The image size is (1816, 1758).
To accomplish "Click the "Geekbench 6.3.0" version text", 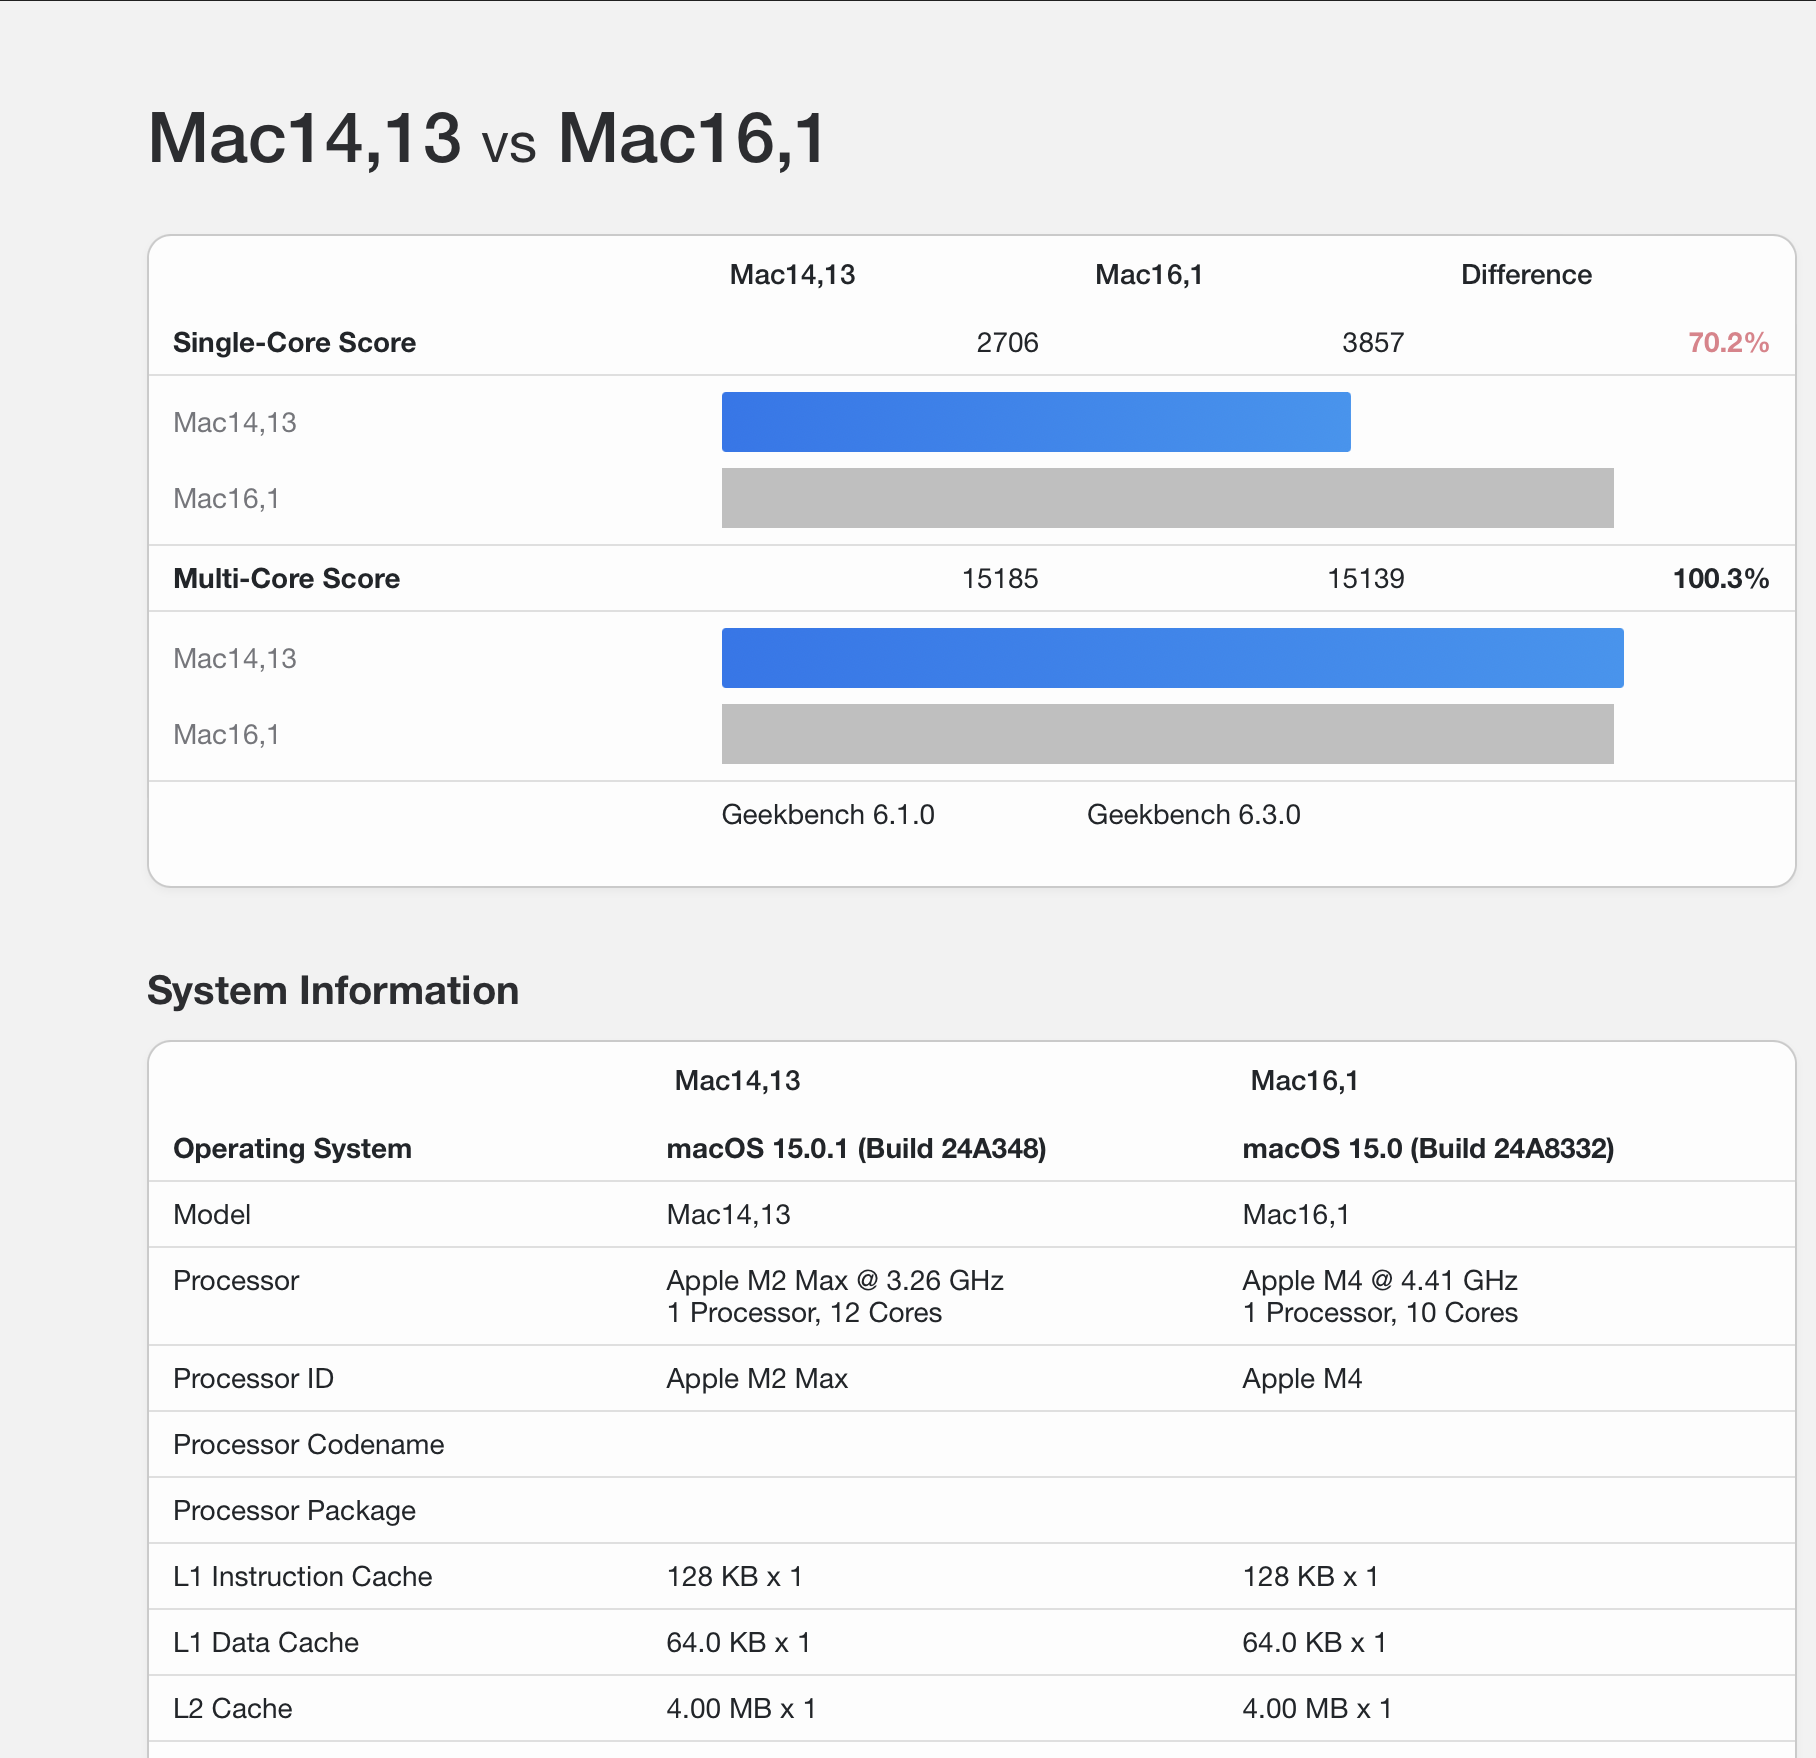I will [x=1194, y=815].
